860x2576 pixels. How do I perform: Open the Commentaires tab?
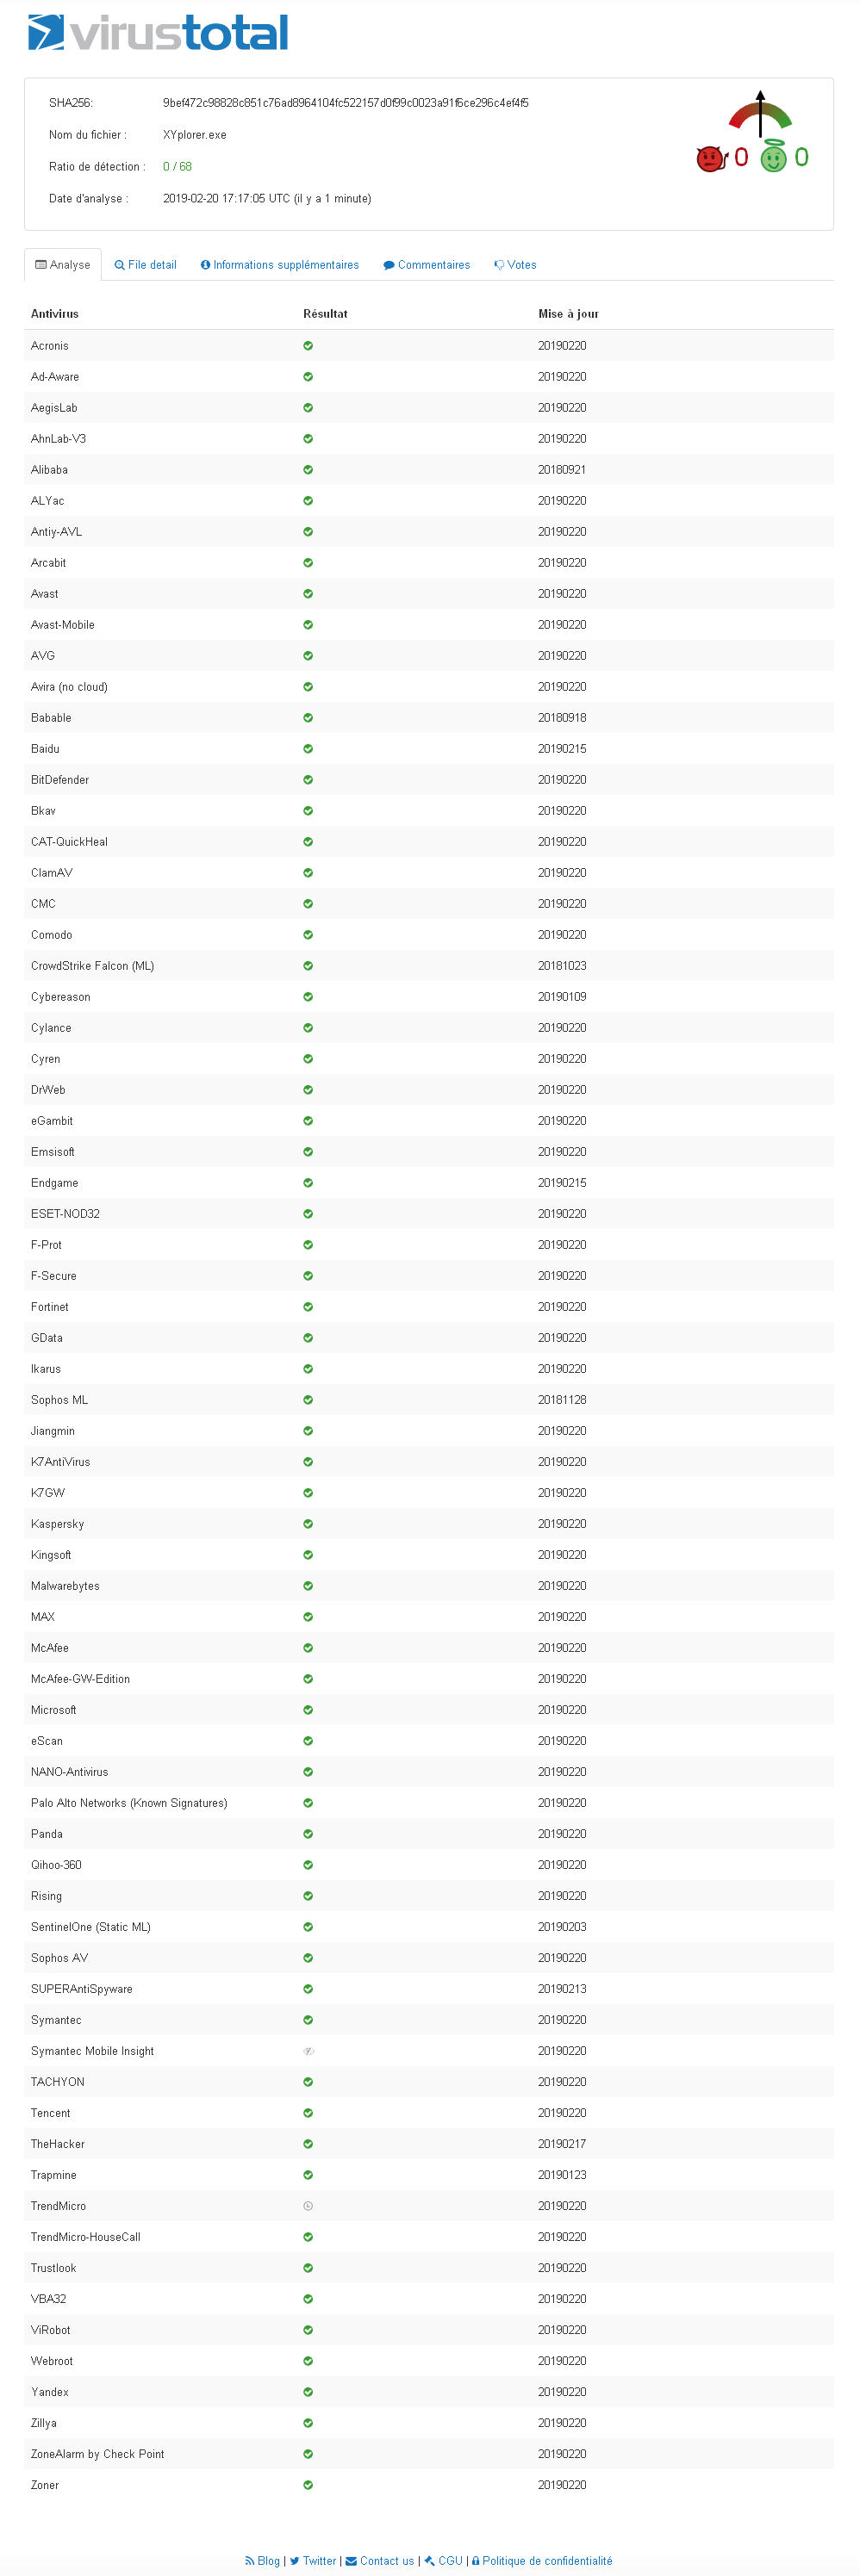pos(427,265)
